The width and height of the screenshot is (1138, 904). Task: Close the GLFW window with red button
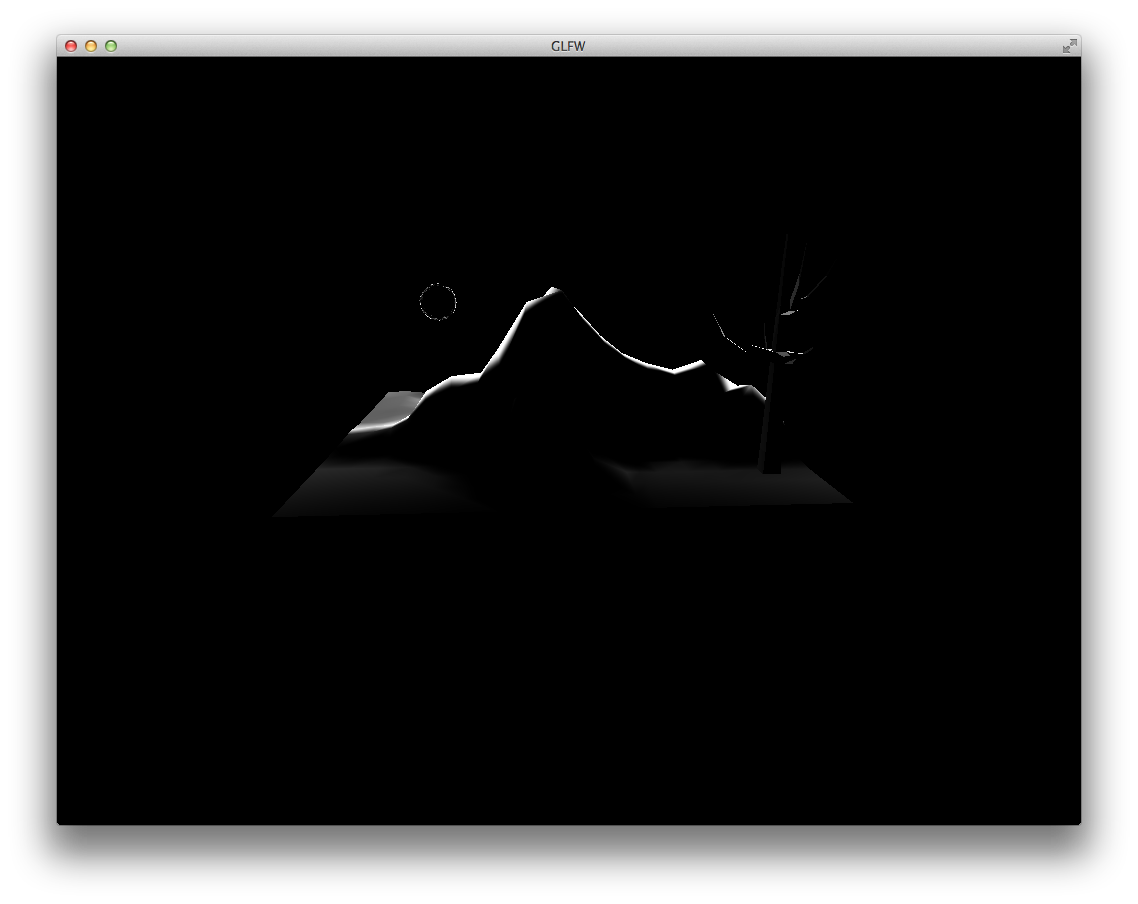[x=71, y=46]
